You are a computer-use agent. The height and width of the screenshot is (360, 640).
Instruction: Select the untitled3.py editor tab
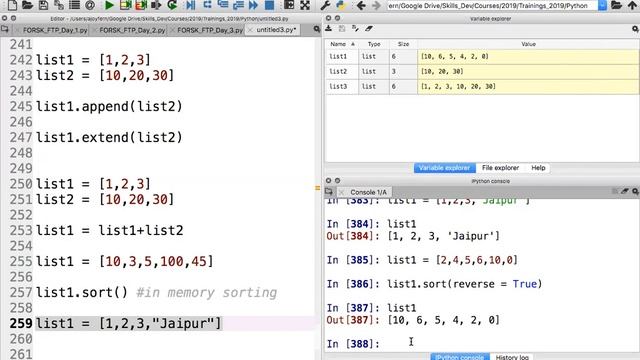pos(276,30)
